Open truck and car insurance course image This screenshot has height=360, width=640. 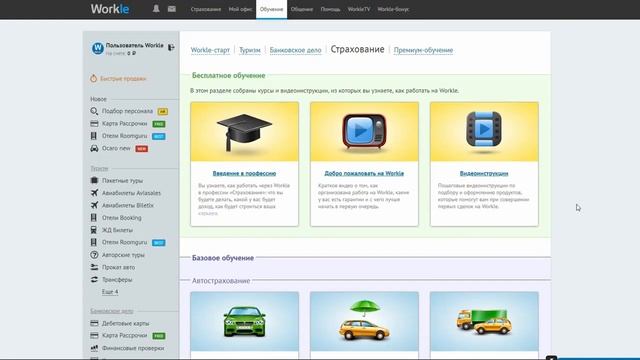click(x=484, y=321)
